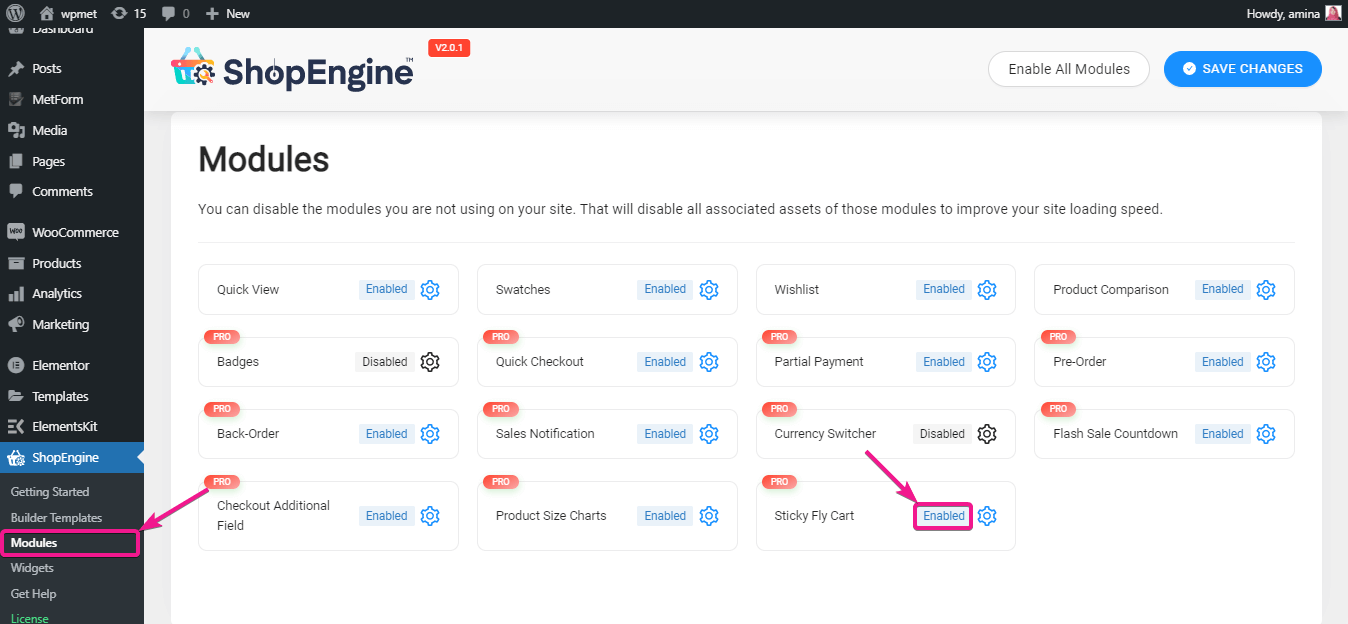Screen dimensions: 1348x624
Task: Open settings gear for Wishlist module
Action: [987, 290]
